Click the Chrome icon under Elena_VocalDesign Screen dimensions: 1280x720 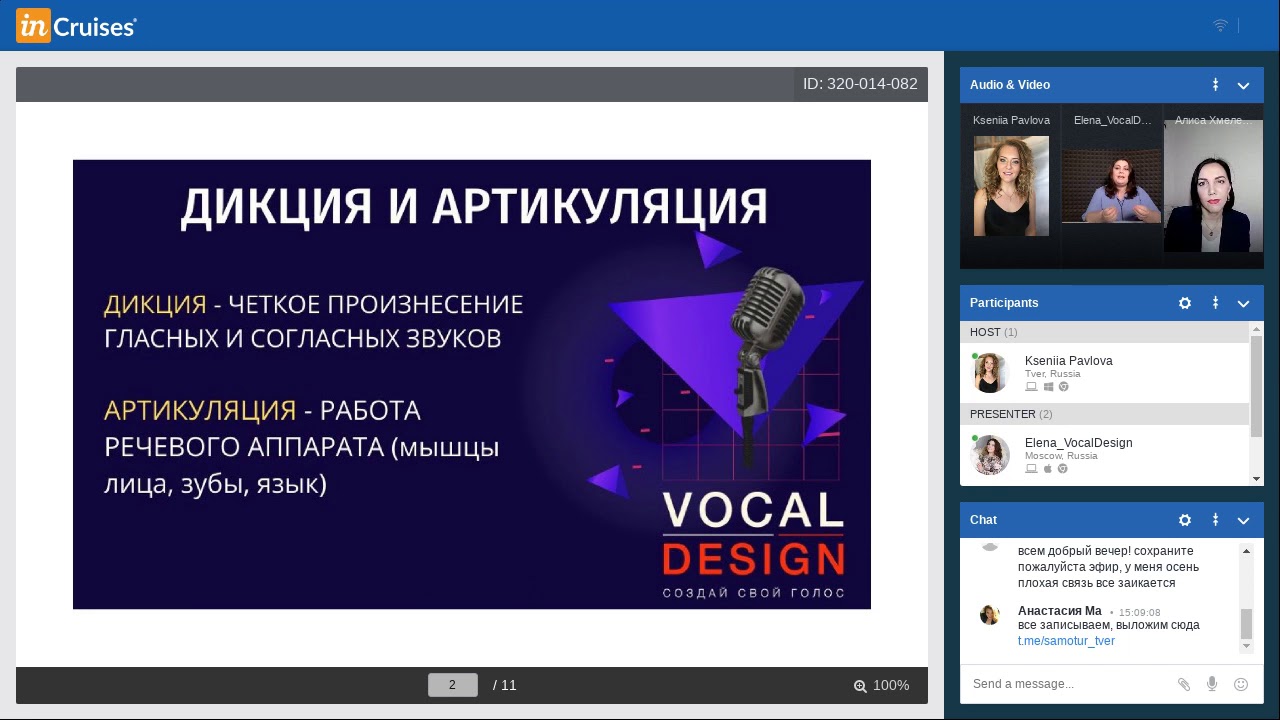(1063, 469)
